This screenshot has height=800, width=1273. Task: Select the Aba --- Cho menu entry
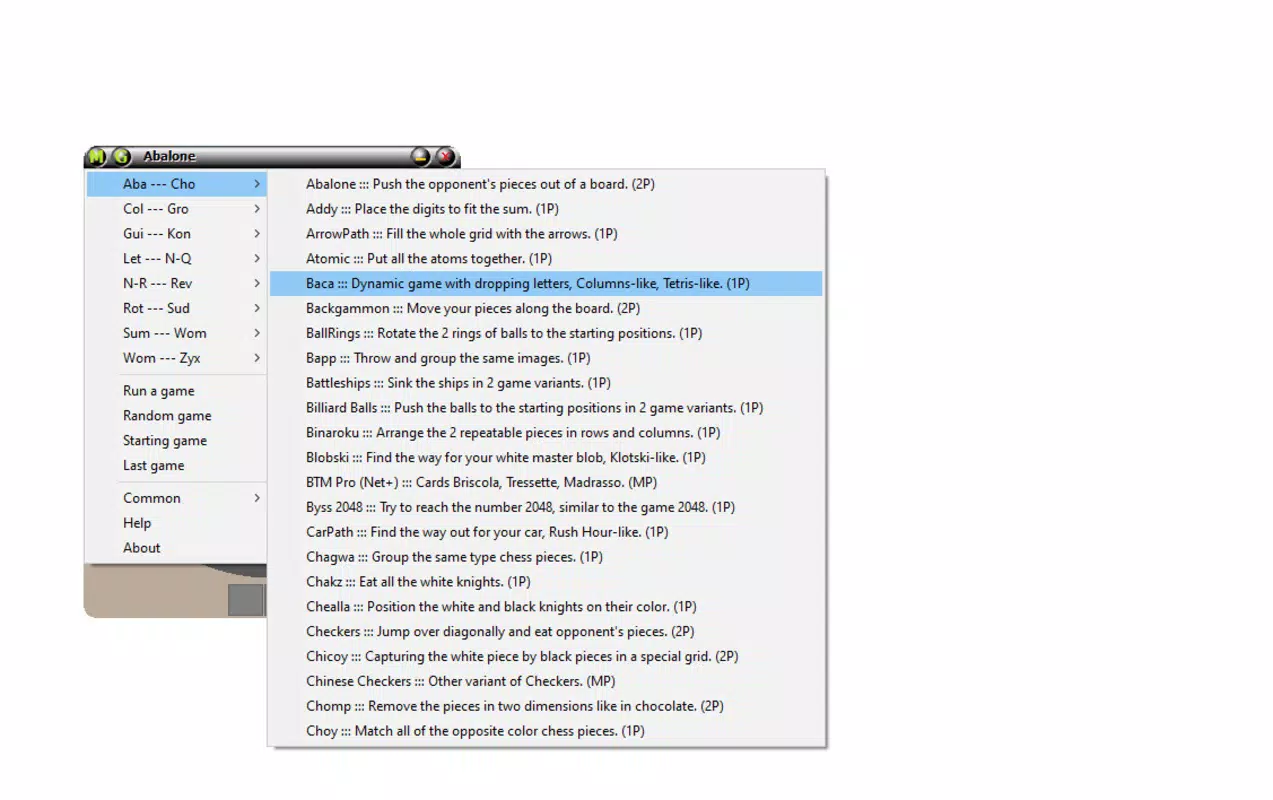coord(177,184)
